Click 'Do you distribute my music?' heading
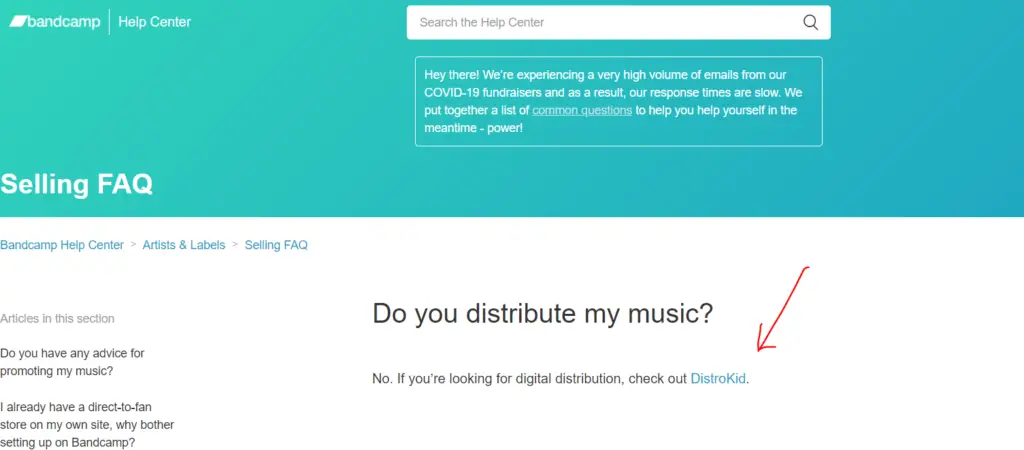Image resolution: width=1024 pixels, height=450 pixels. (543, 313)
